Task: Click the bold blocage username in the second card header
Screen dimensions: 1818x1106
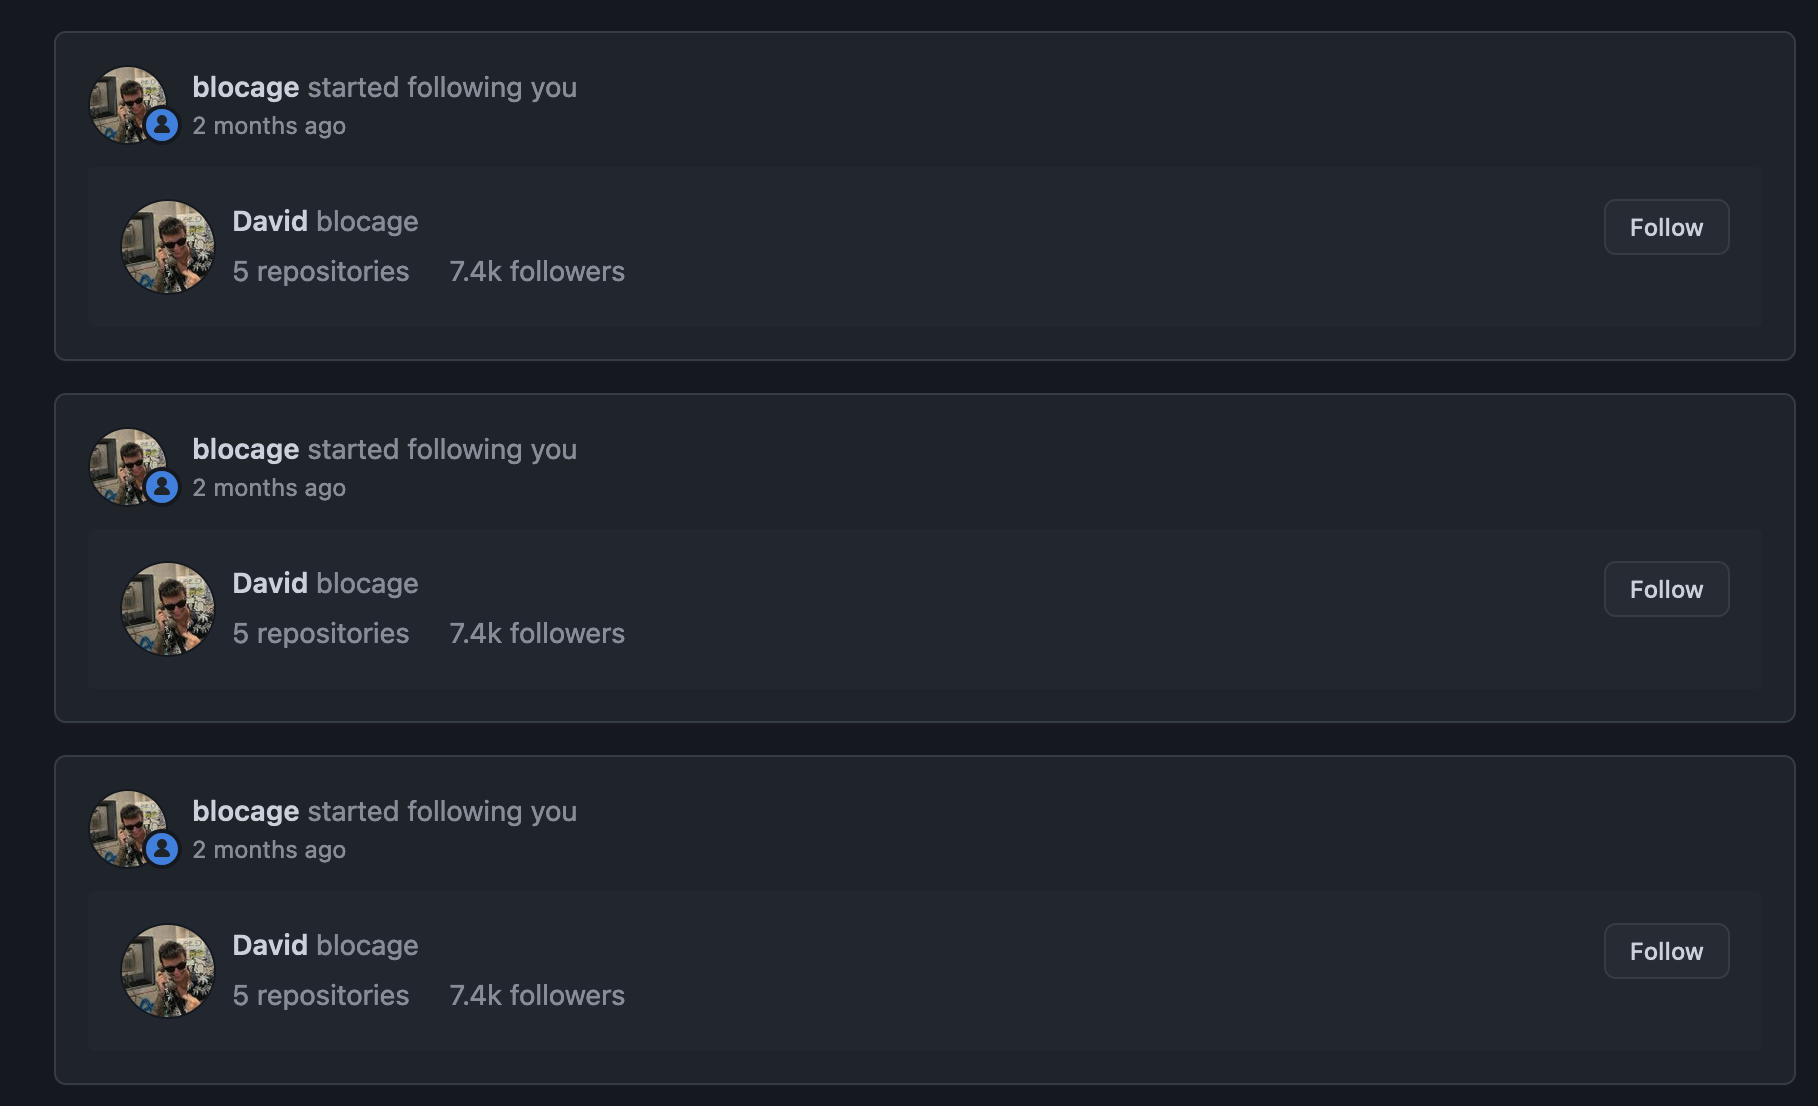Action: (x=246, y=450)
